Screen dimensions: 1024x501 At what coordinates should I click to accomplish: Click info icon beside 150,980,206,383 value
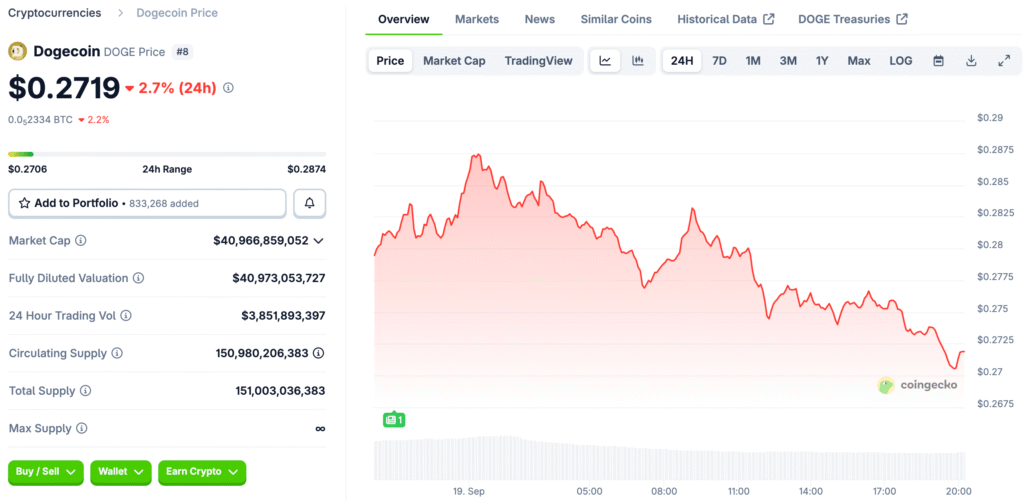(318, 353)
